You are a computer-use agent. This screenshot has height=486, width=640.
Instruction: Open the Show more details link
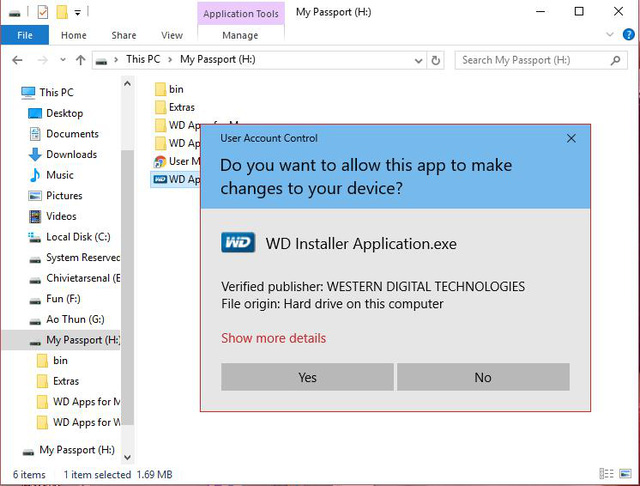(273, 338)
